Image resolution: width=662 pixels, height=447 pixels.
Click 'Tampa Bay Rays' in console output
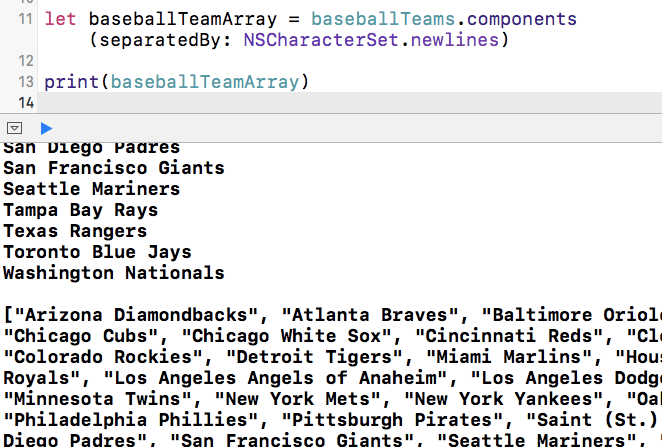click(x=80, y=210)
